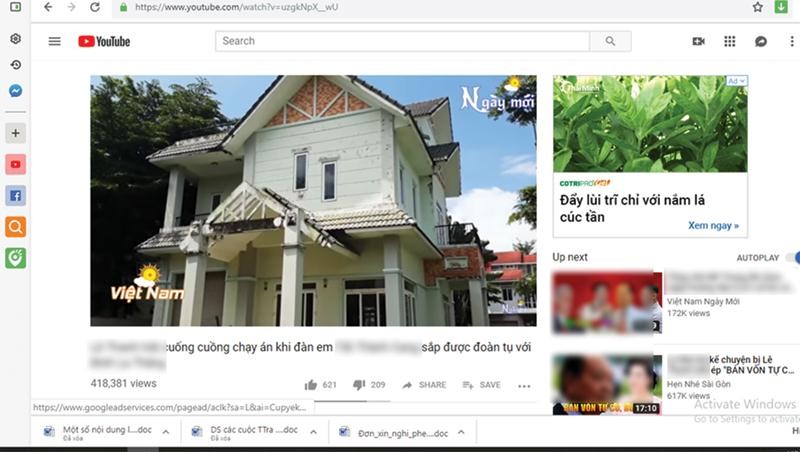Expand options for Đơn_xin_nghi_phe download
This screenshot has width=800, height=452.
pos(461,432)
